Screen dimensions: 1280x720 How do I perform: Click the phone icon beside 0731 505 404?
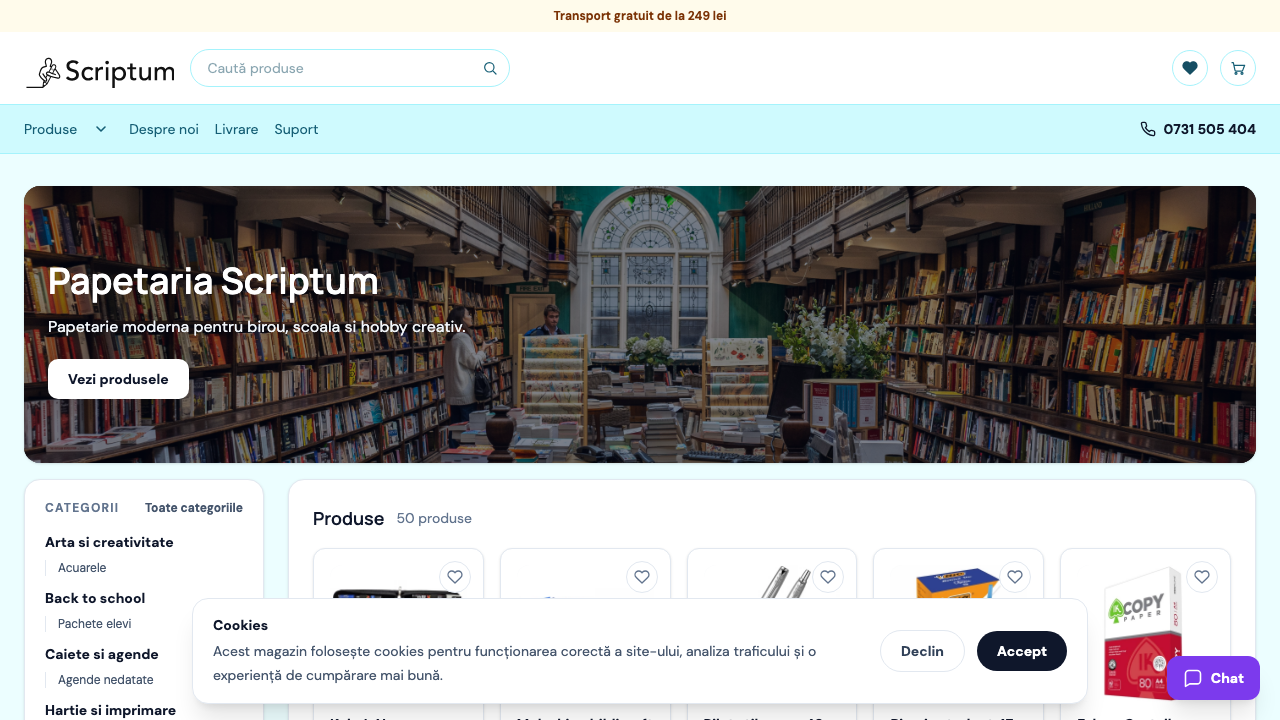[x=1148, y=129]
